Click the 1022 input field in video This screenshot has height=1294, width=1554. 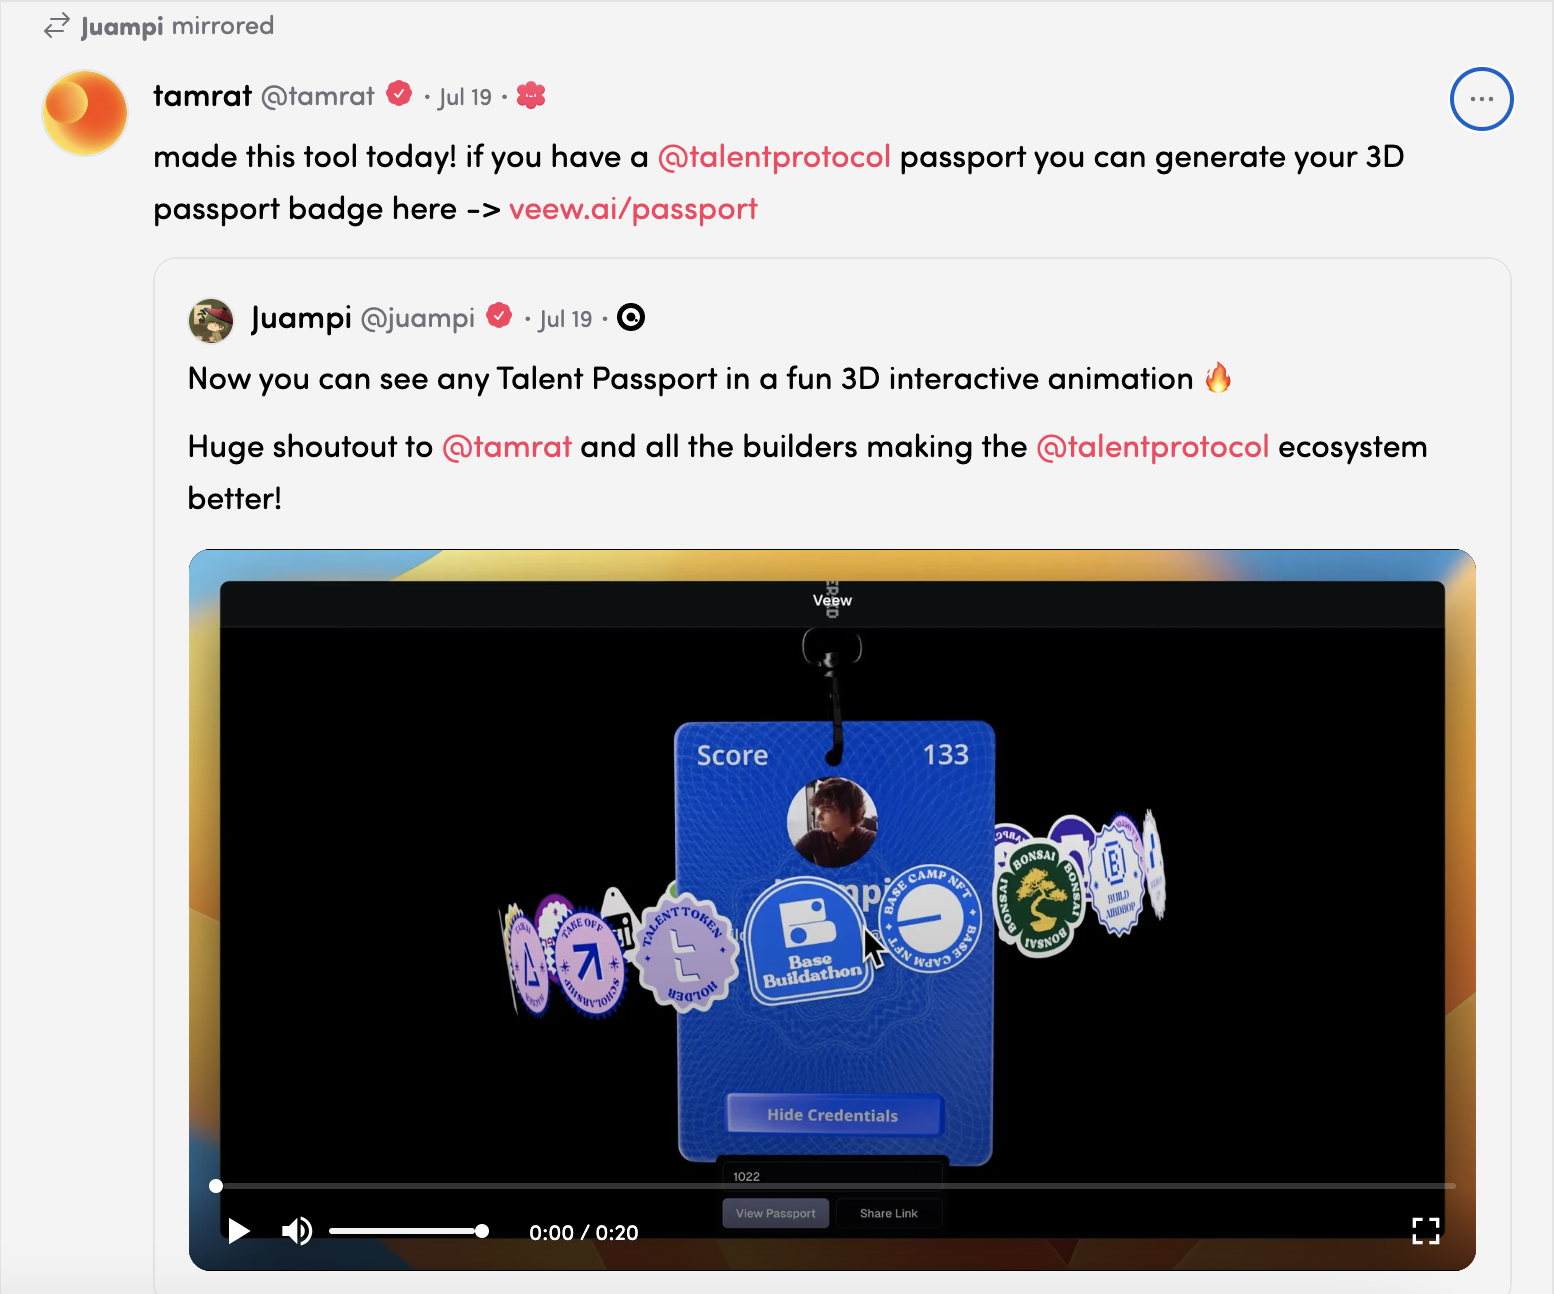(x=832, y=1176)
